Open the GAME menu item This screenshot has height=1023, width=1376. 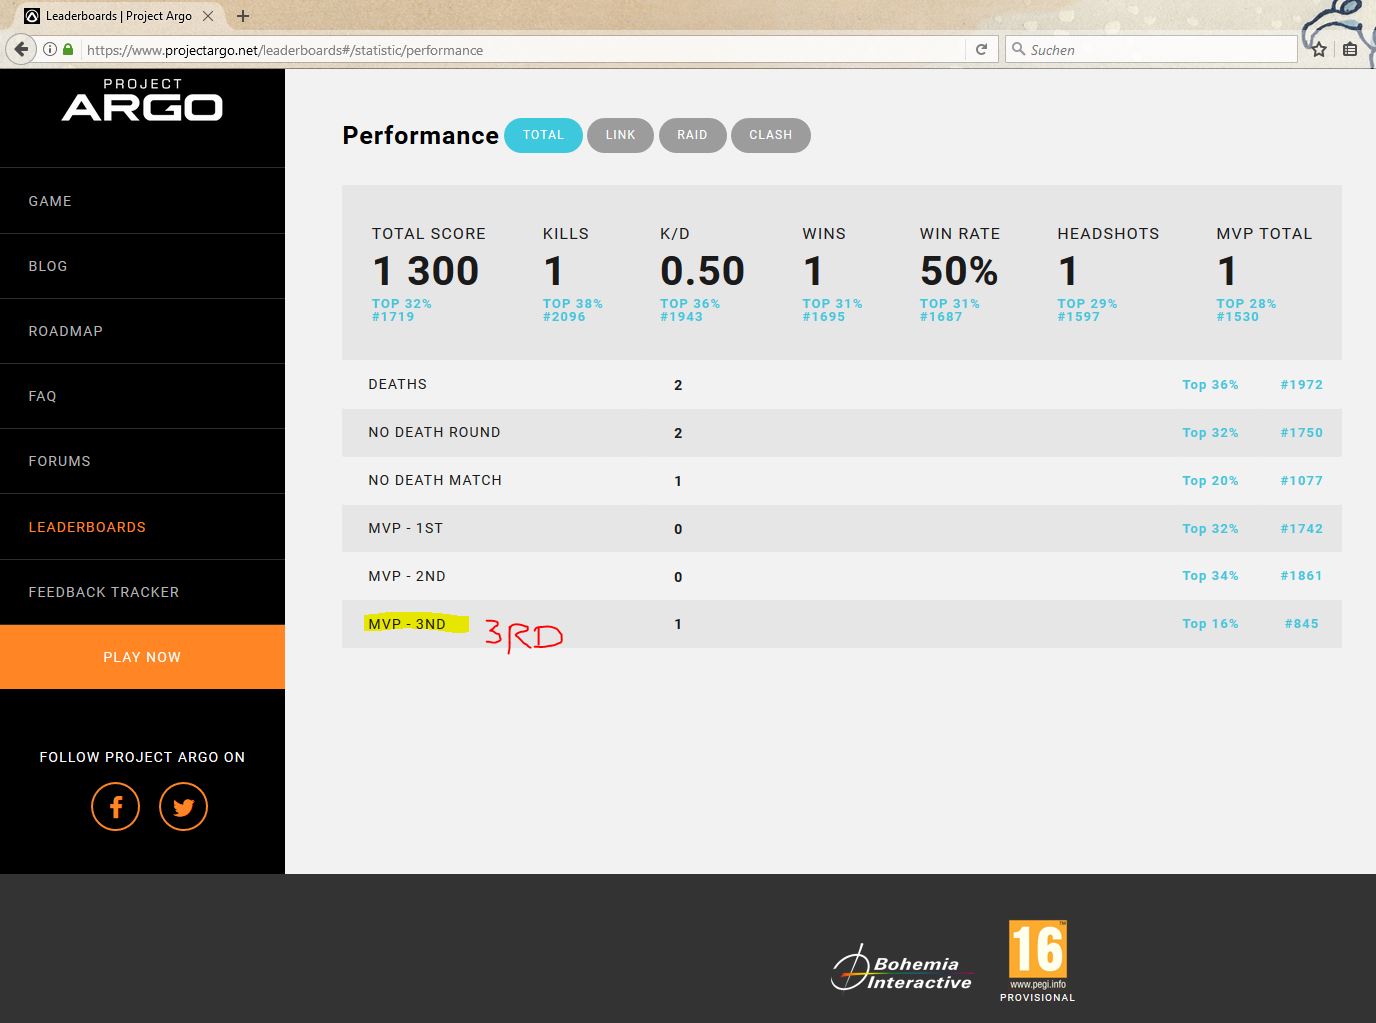(x=50, y=201)
